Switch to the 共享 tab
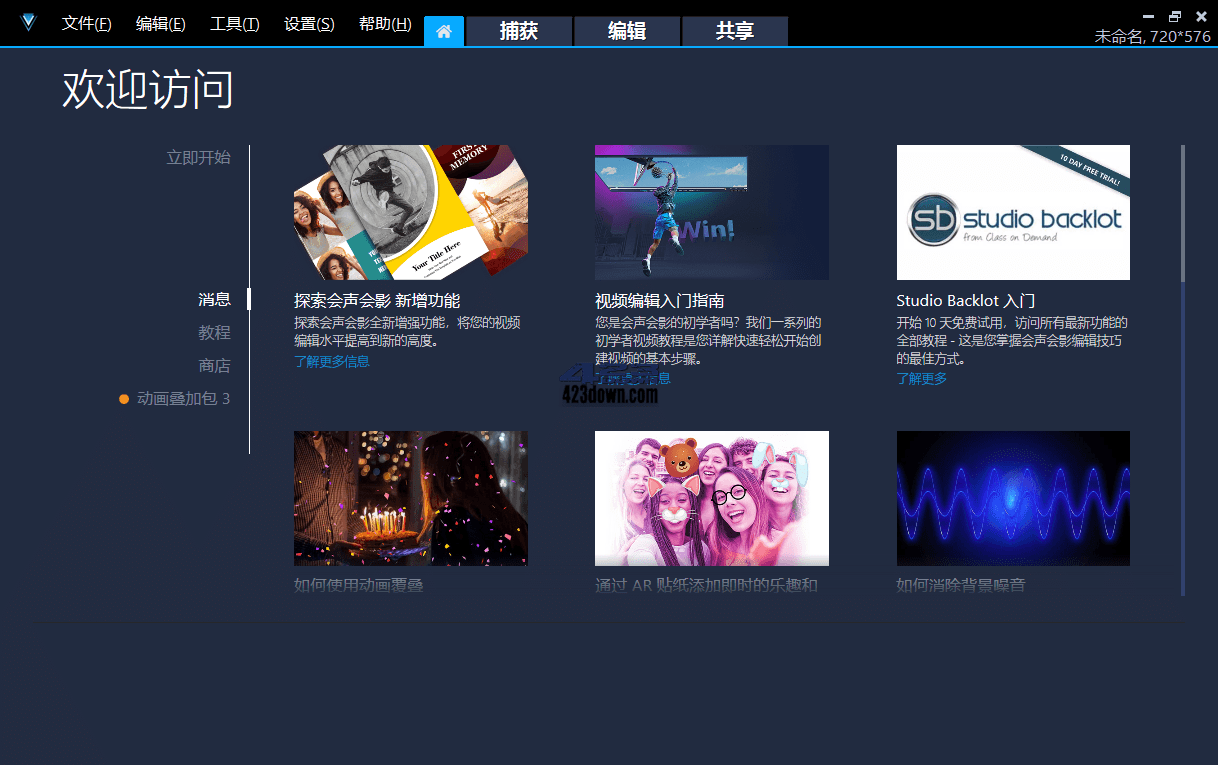 pos(734,31)
